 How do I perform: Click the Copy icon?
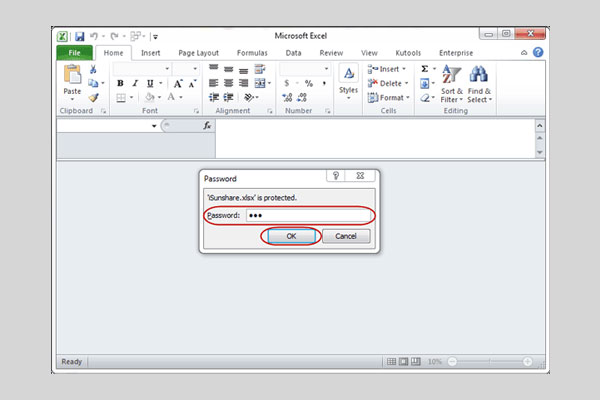point(93,83)
